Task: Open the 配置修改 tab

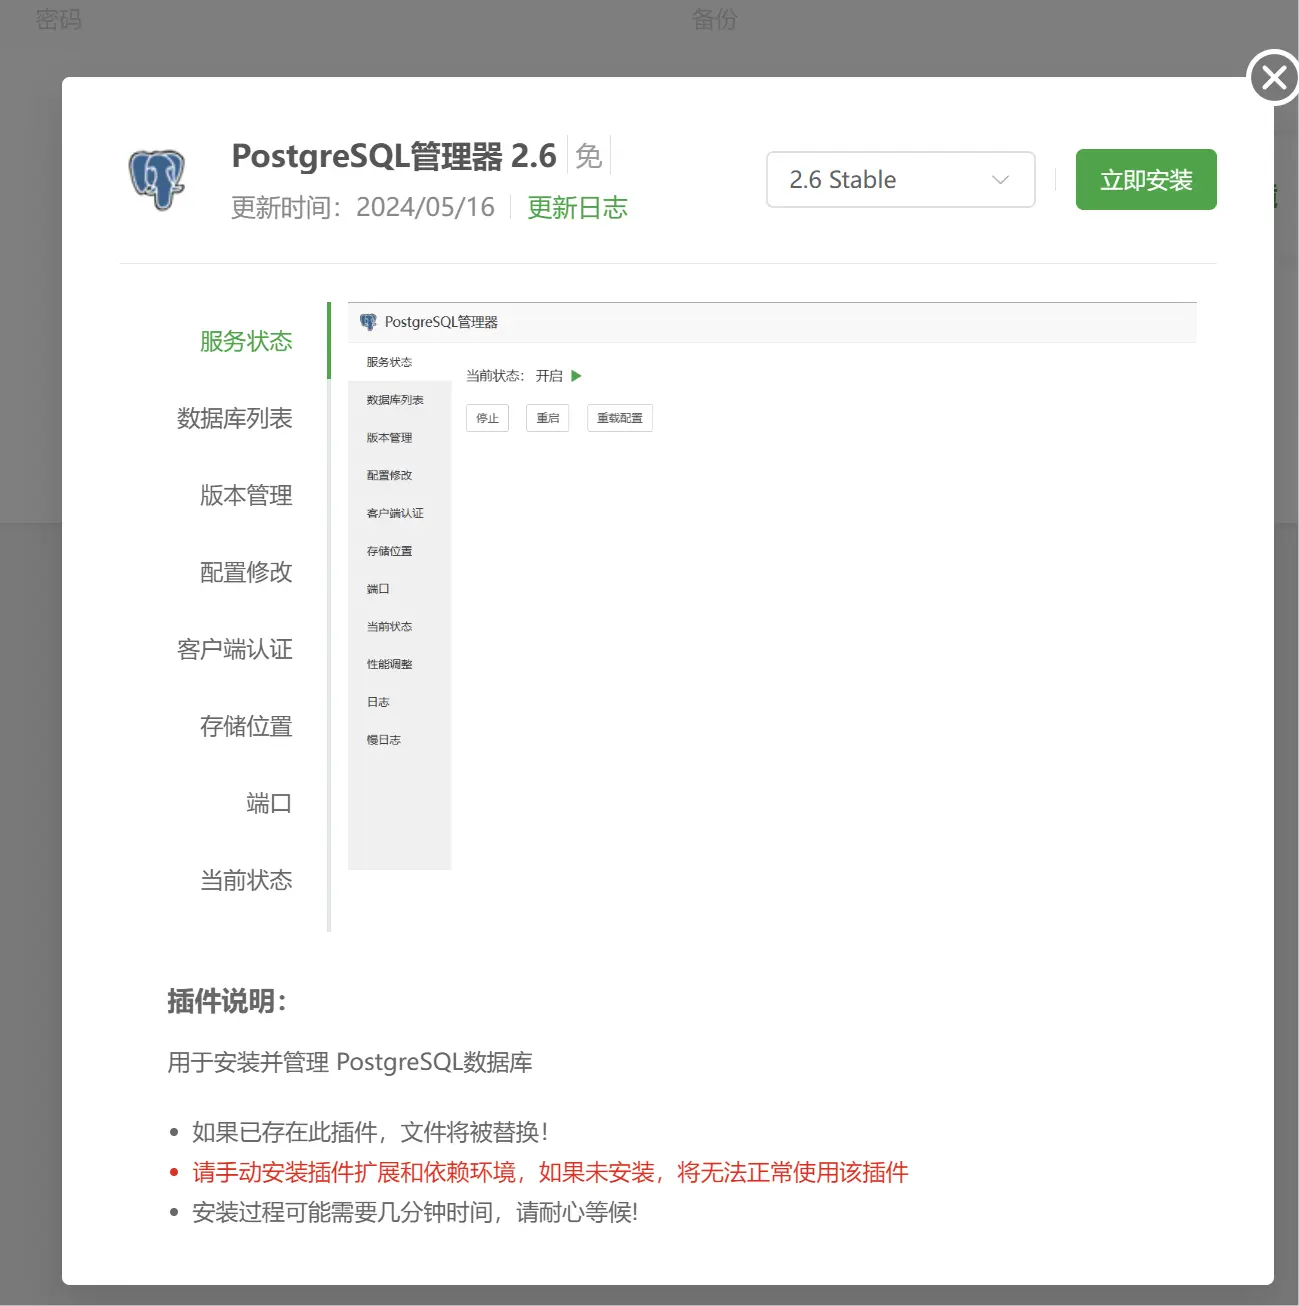Action: coord(246,572)
